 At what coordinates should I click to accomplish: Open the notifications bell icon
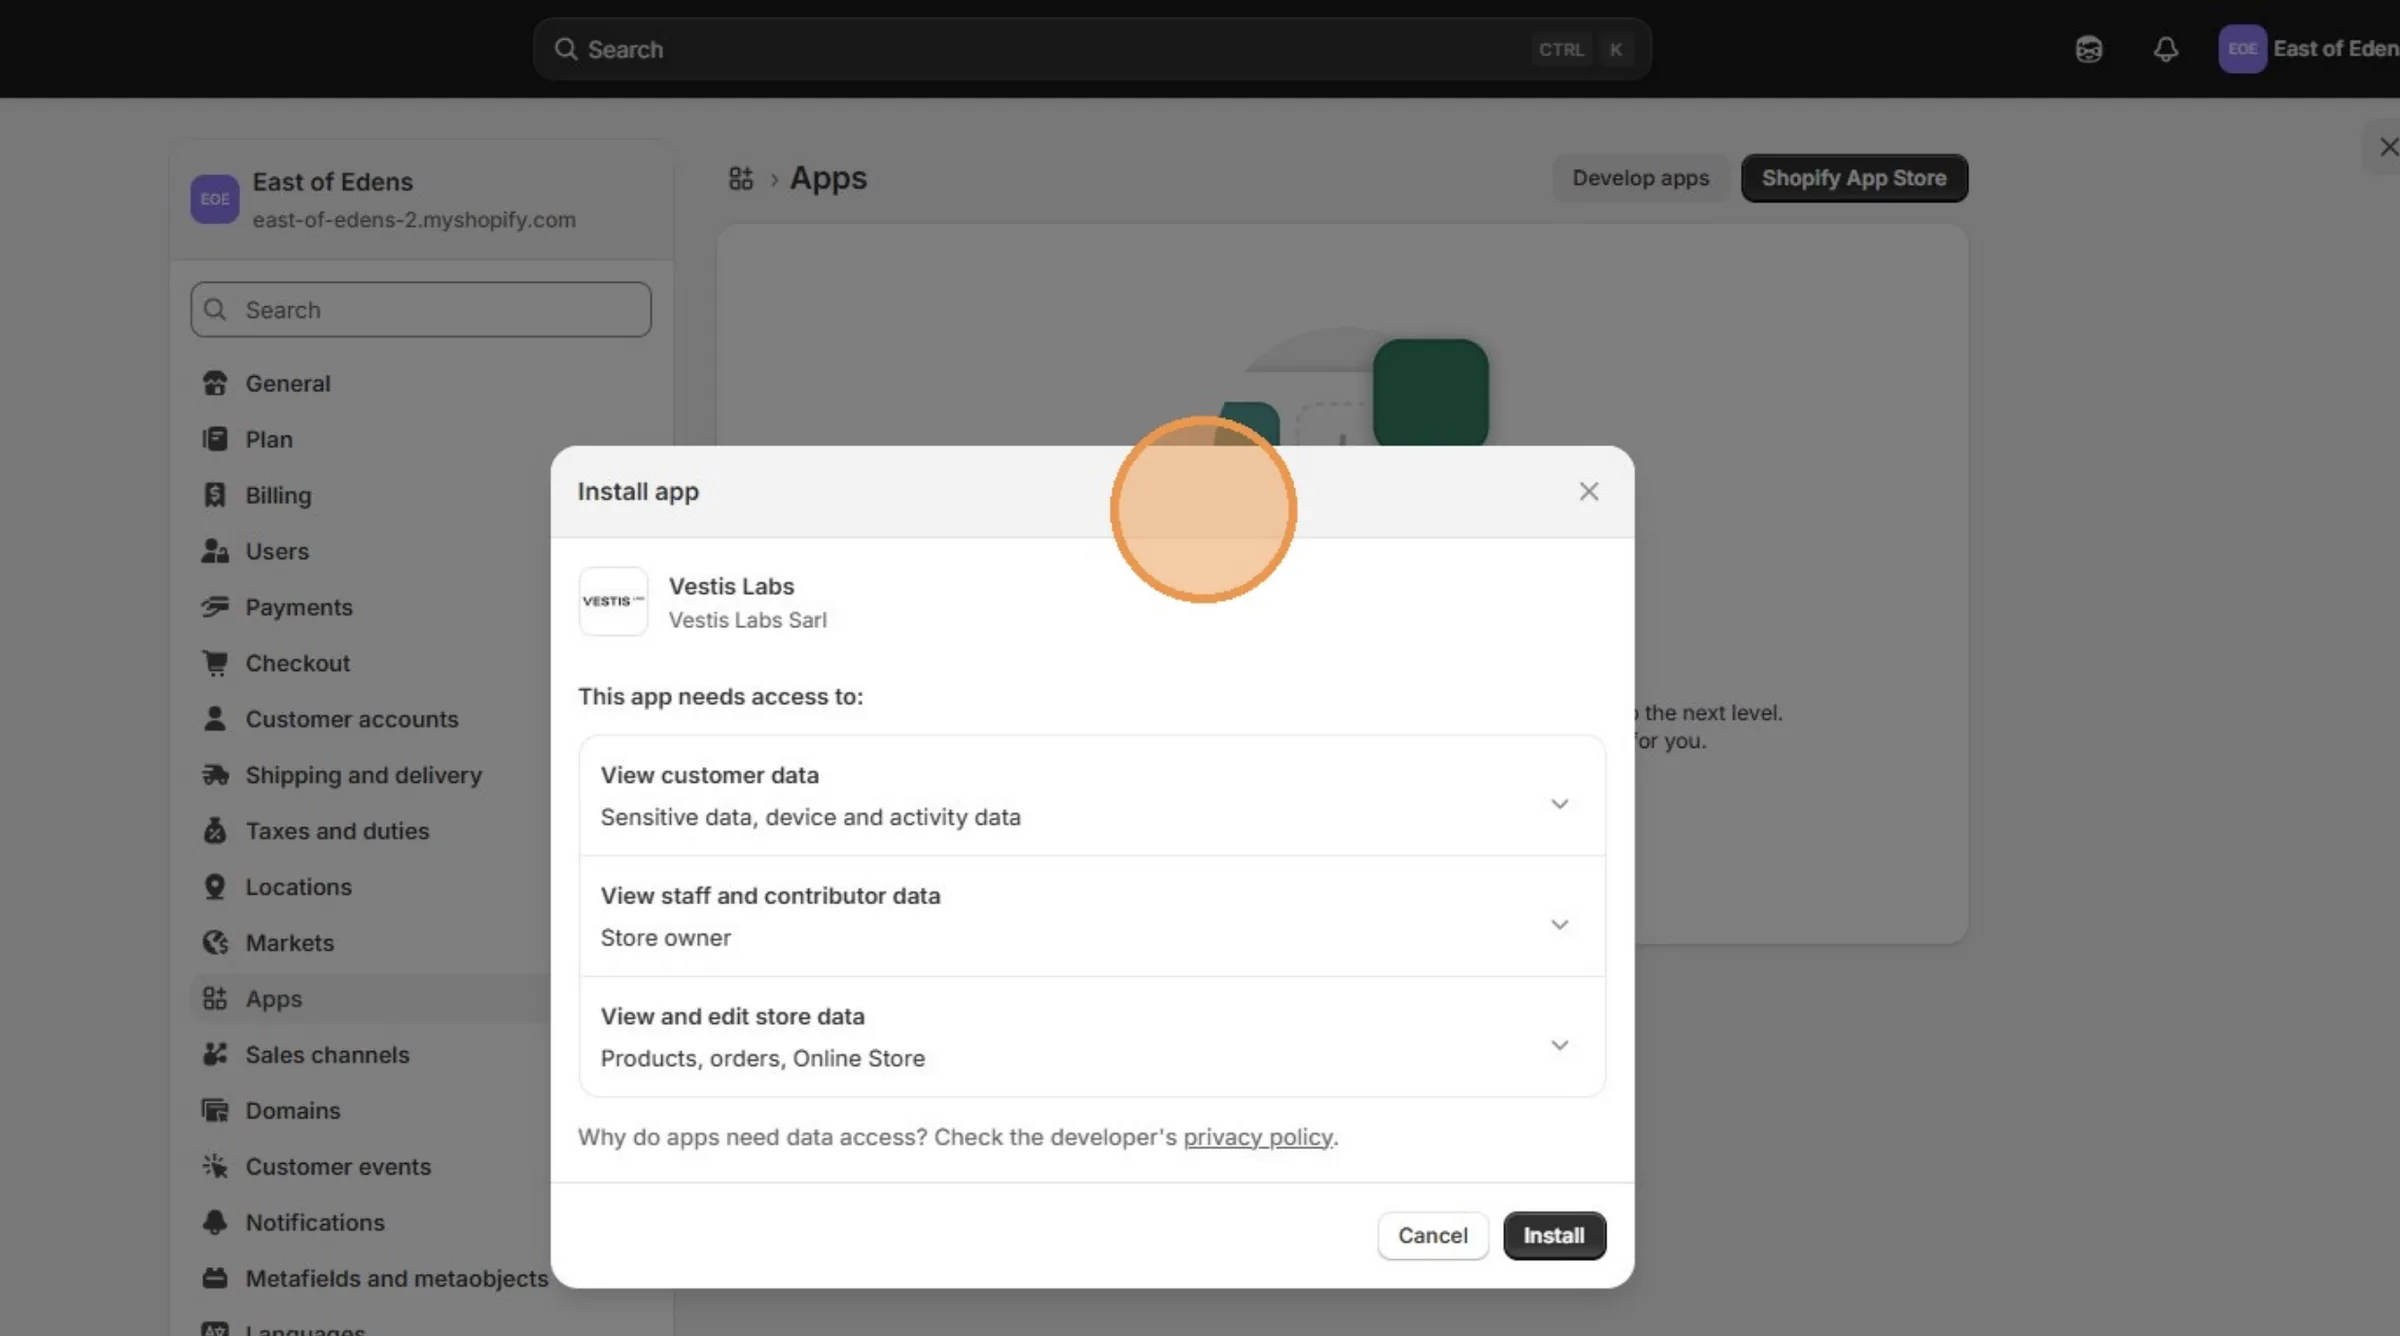coord(2165,49)
